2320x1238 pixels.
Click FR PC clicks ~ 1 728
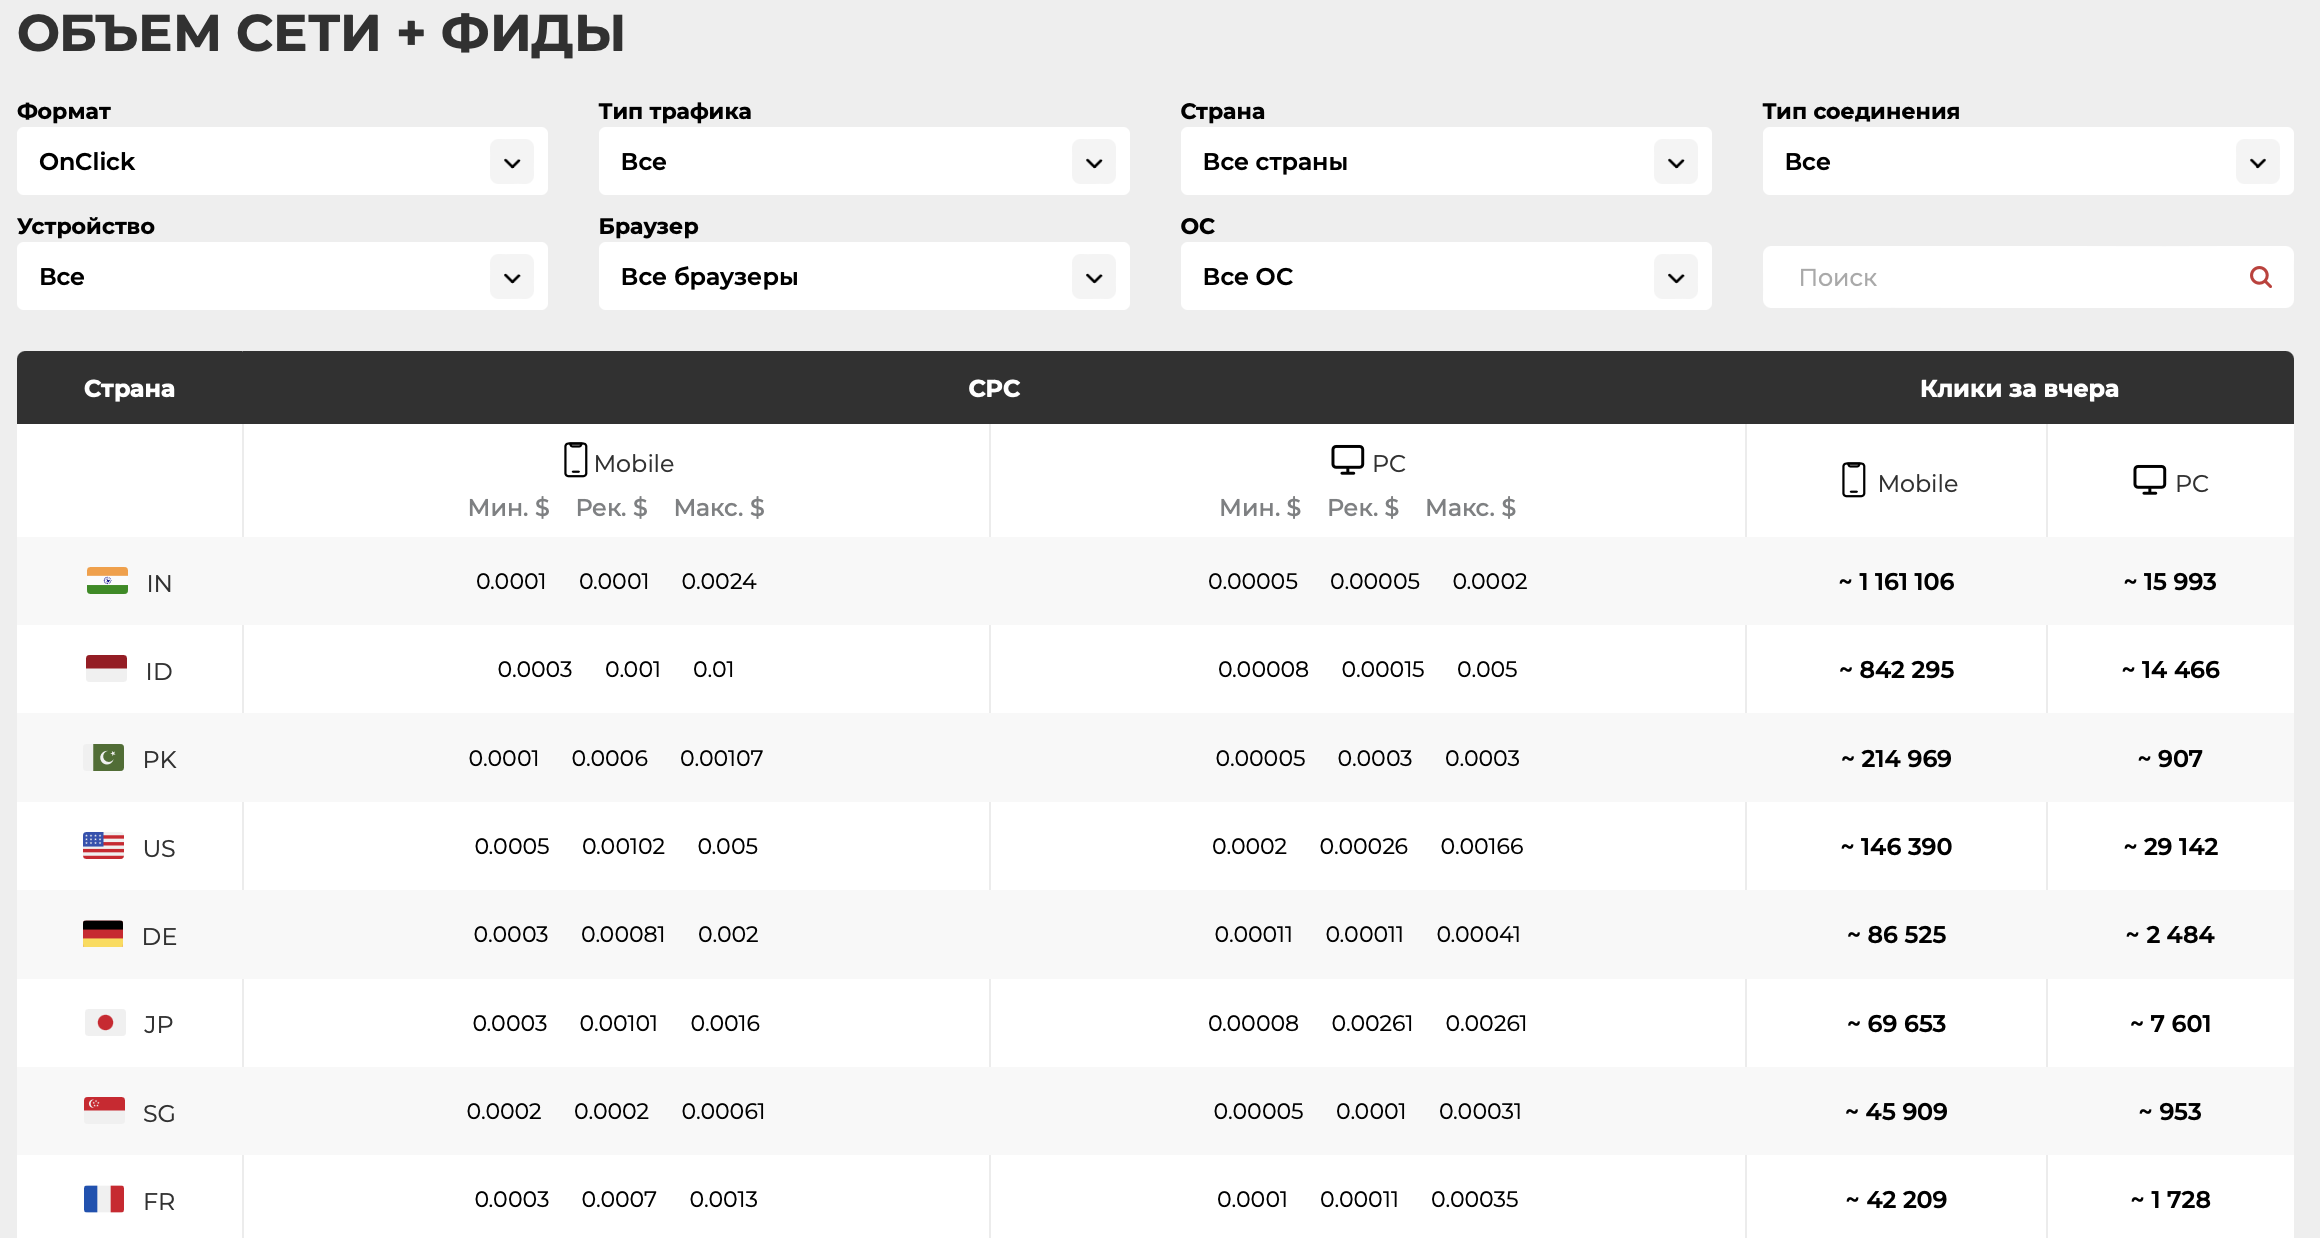tap(2170, 1199)
